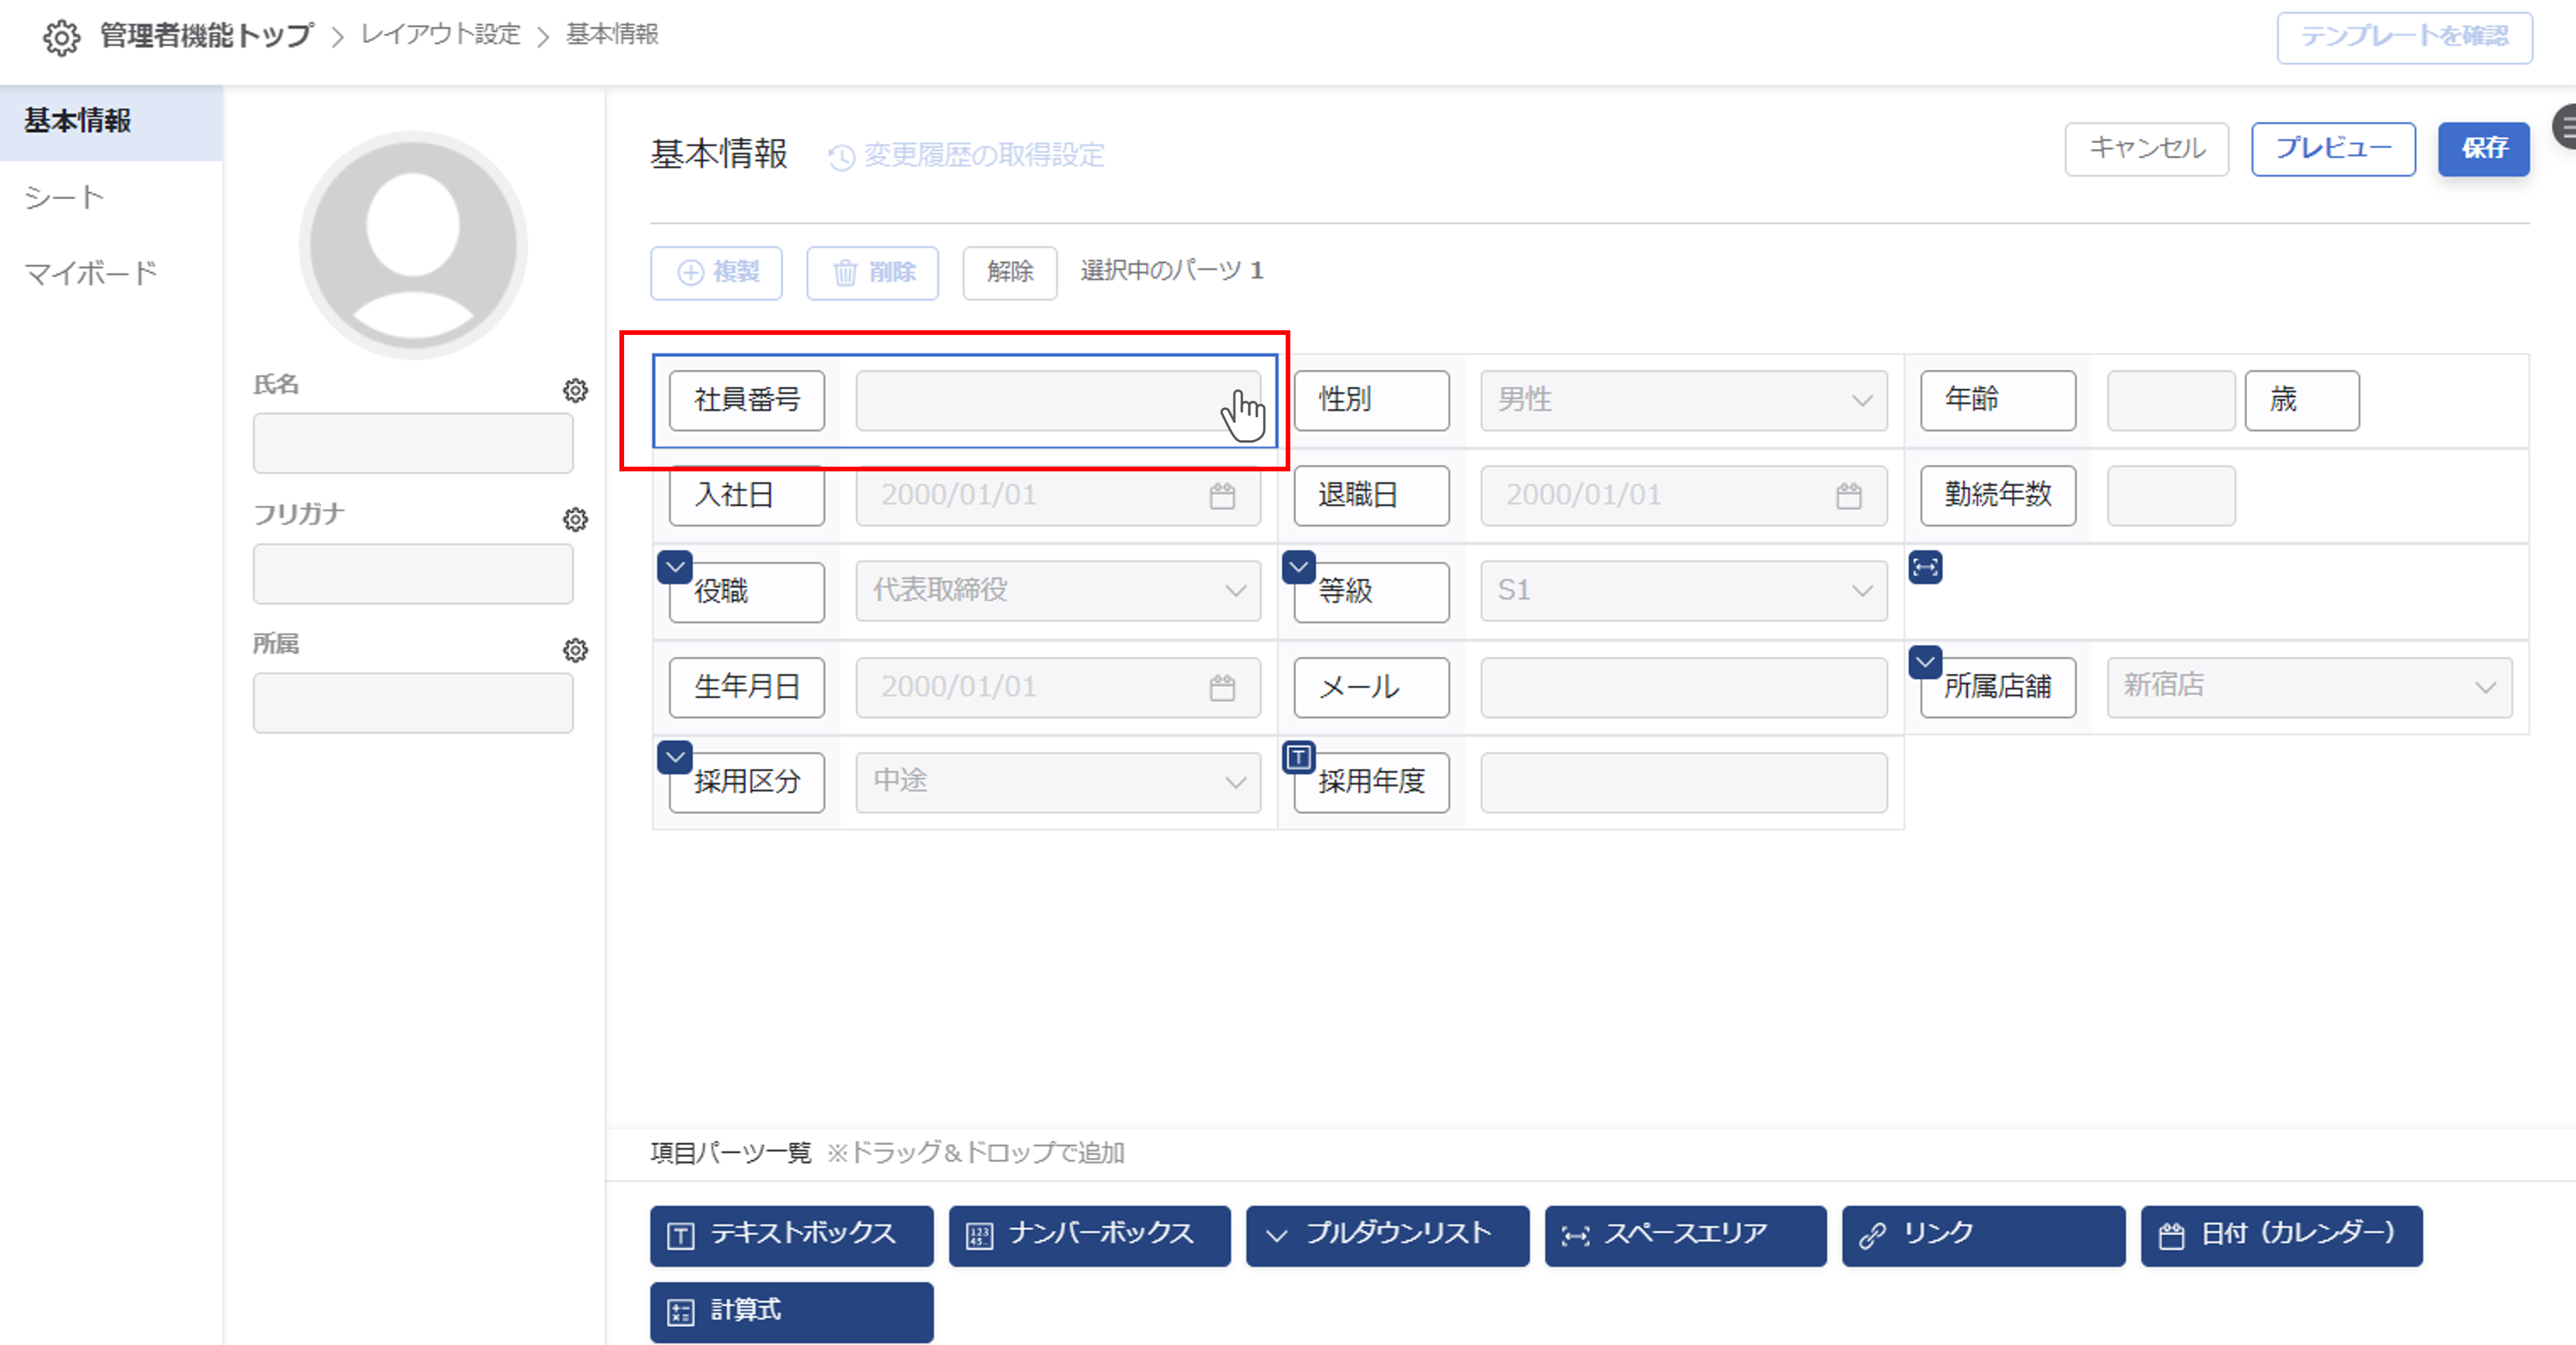Click the calendar icon in 入社日 field
The height and width of the screenshot is (1345, 2576).
point(1222,496)
